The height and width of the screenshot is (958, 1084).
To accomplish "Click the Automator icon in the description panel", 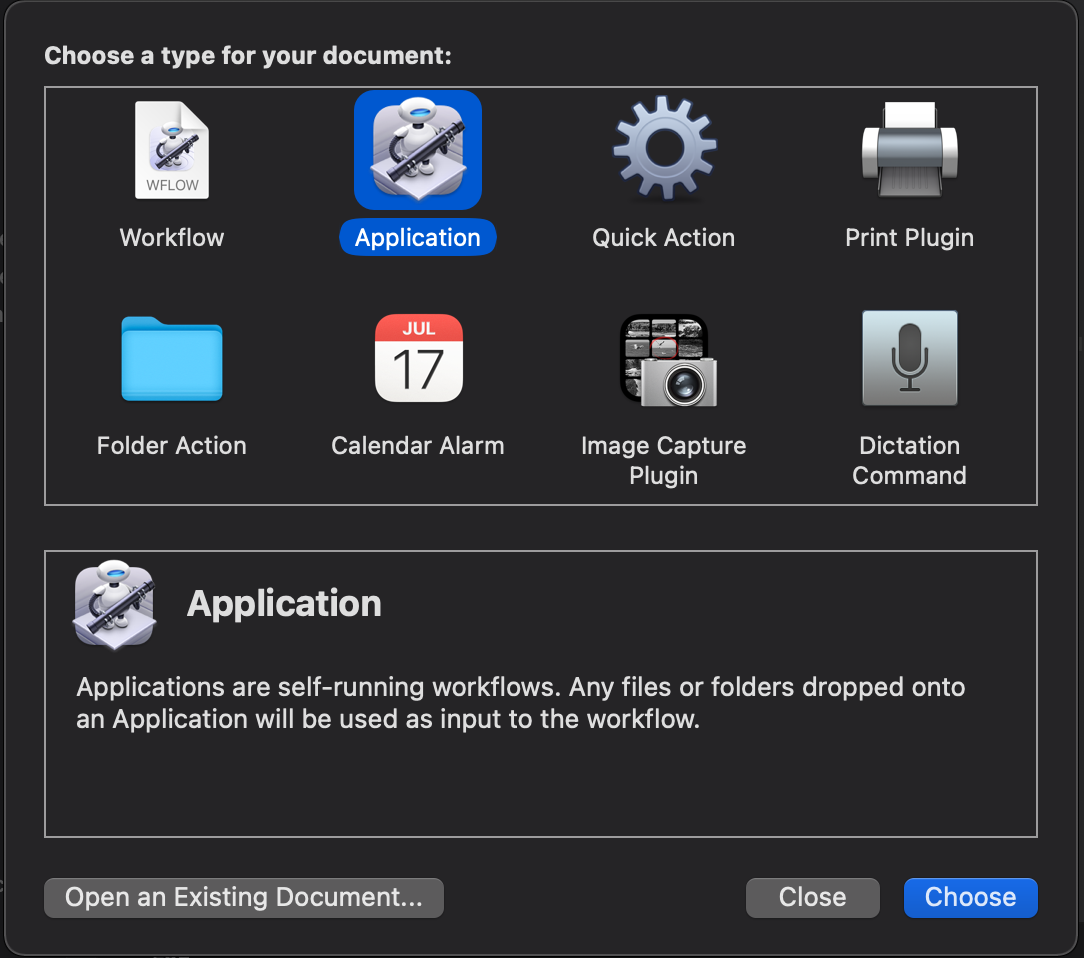I will (x=114, y=605).
